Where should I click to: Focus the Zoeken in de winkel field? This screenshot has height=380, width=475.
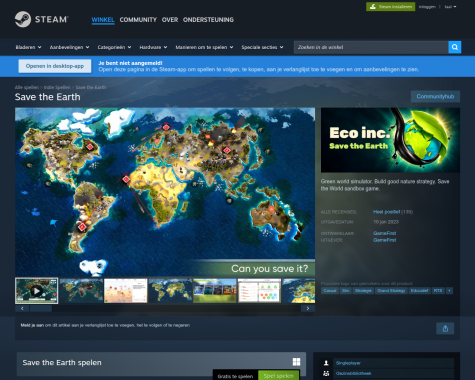pyautogui.click(x=371, y=47)
